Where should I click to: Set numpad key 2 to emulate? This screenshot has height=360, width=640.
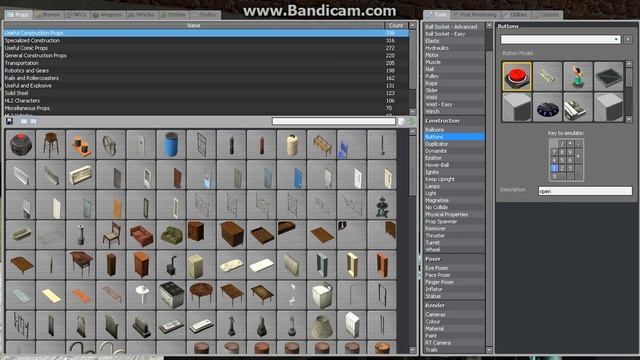click(x=562, y=168)
